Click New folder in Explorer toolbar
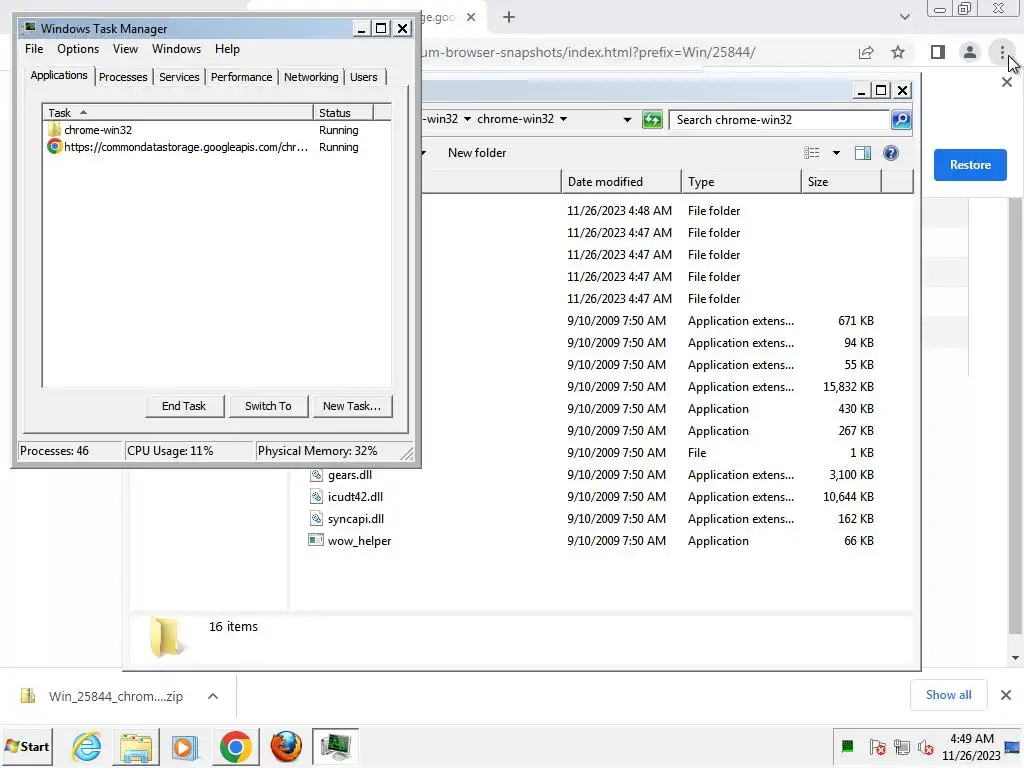This screenshot has height=768, width=1024. coord(477,153)
